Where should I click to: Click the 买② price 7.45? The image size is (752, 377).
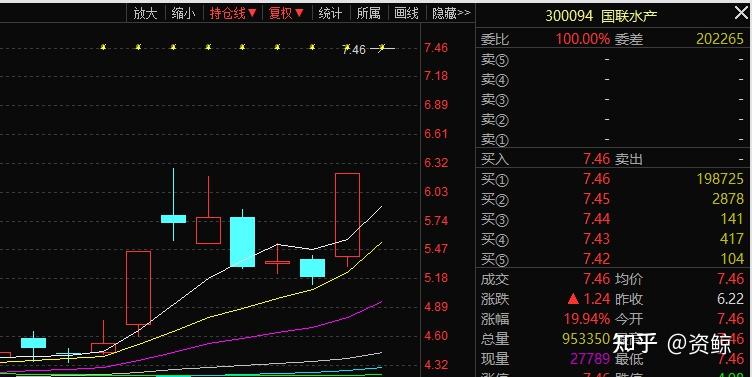click(597, 199)
